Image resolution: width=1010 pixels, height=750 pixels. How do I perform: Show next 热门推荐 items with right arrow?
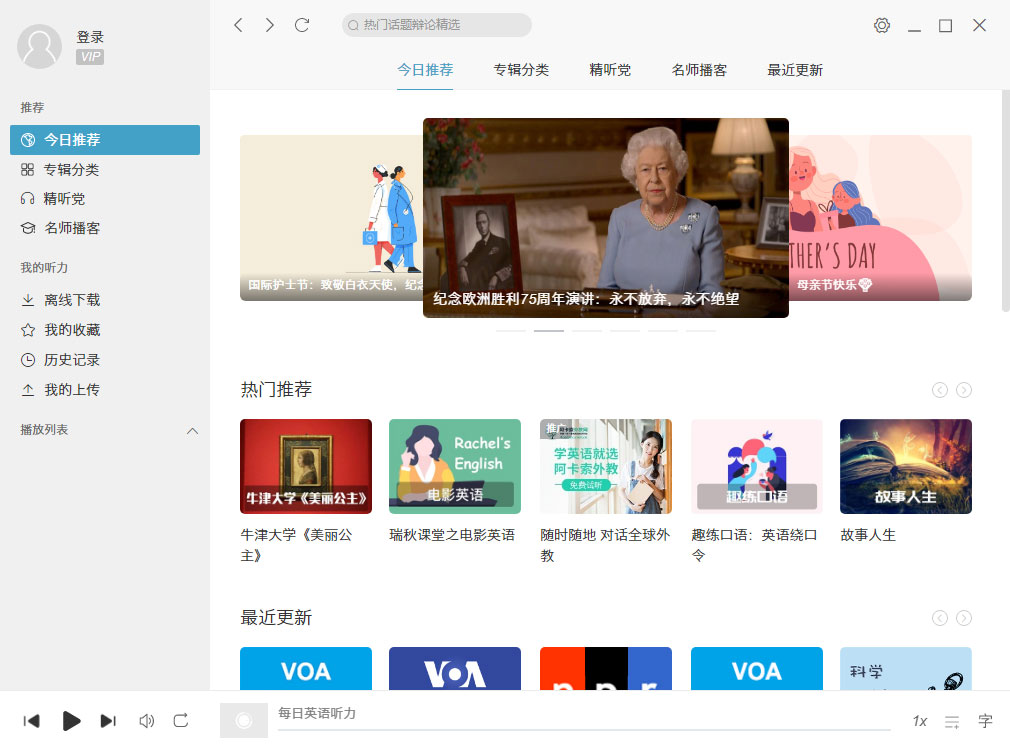point(964,390)
